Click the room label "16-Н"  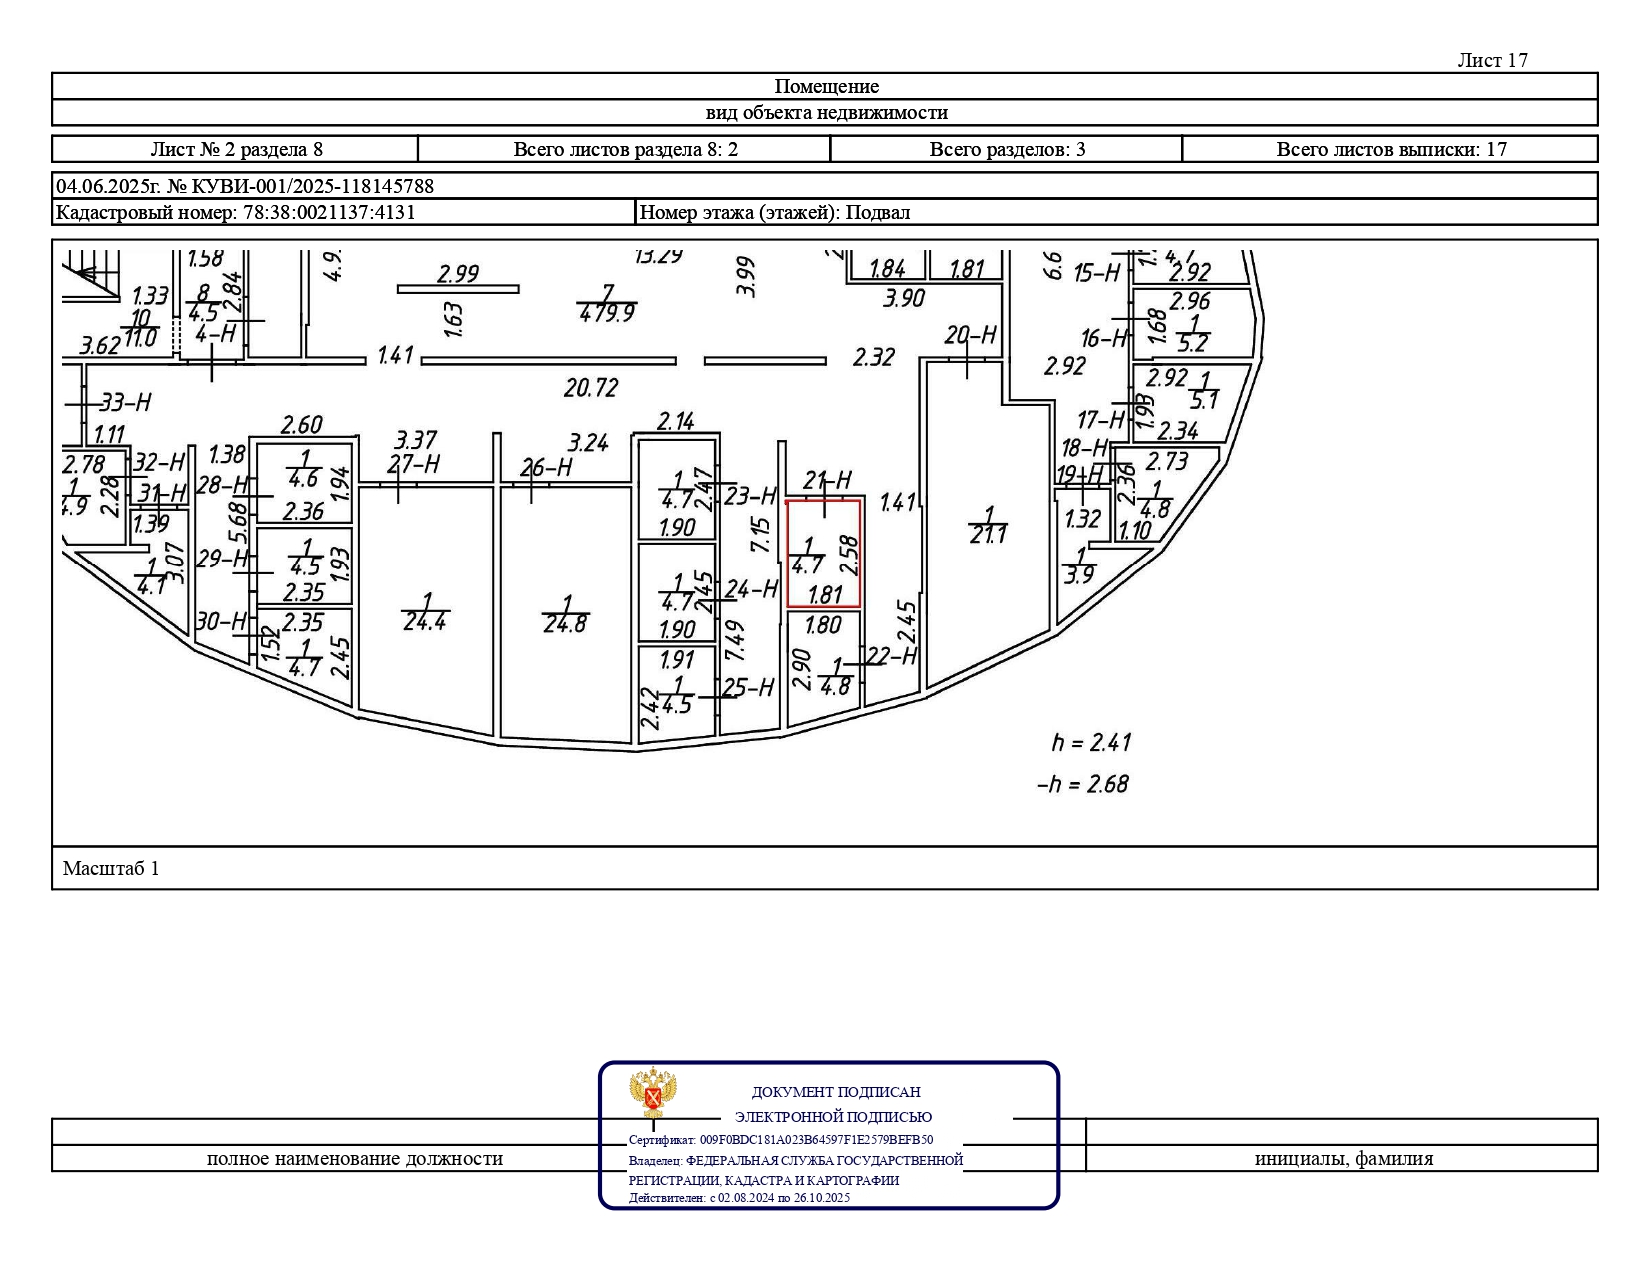tap(1104, 338)
